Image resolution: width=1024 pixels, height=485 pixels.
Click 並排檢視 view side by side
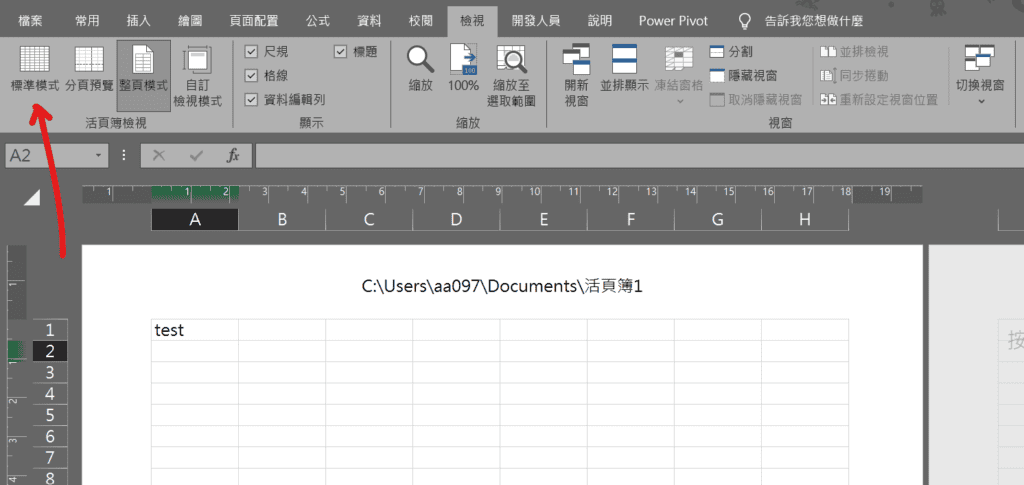pos(854,52)
